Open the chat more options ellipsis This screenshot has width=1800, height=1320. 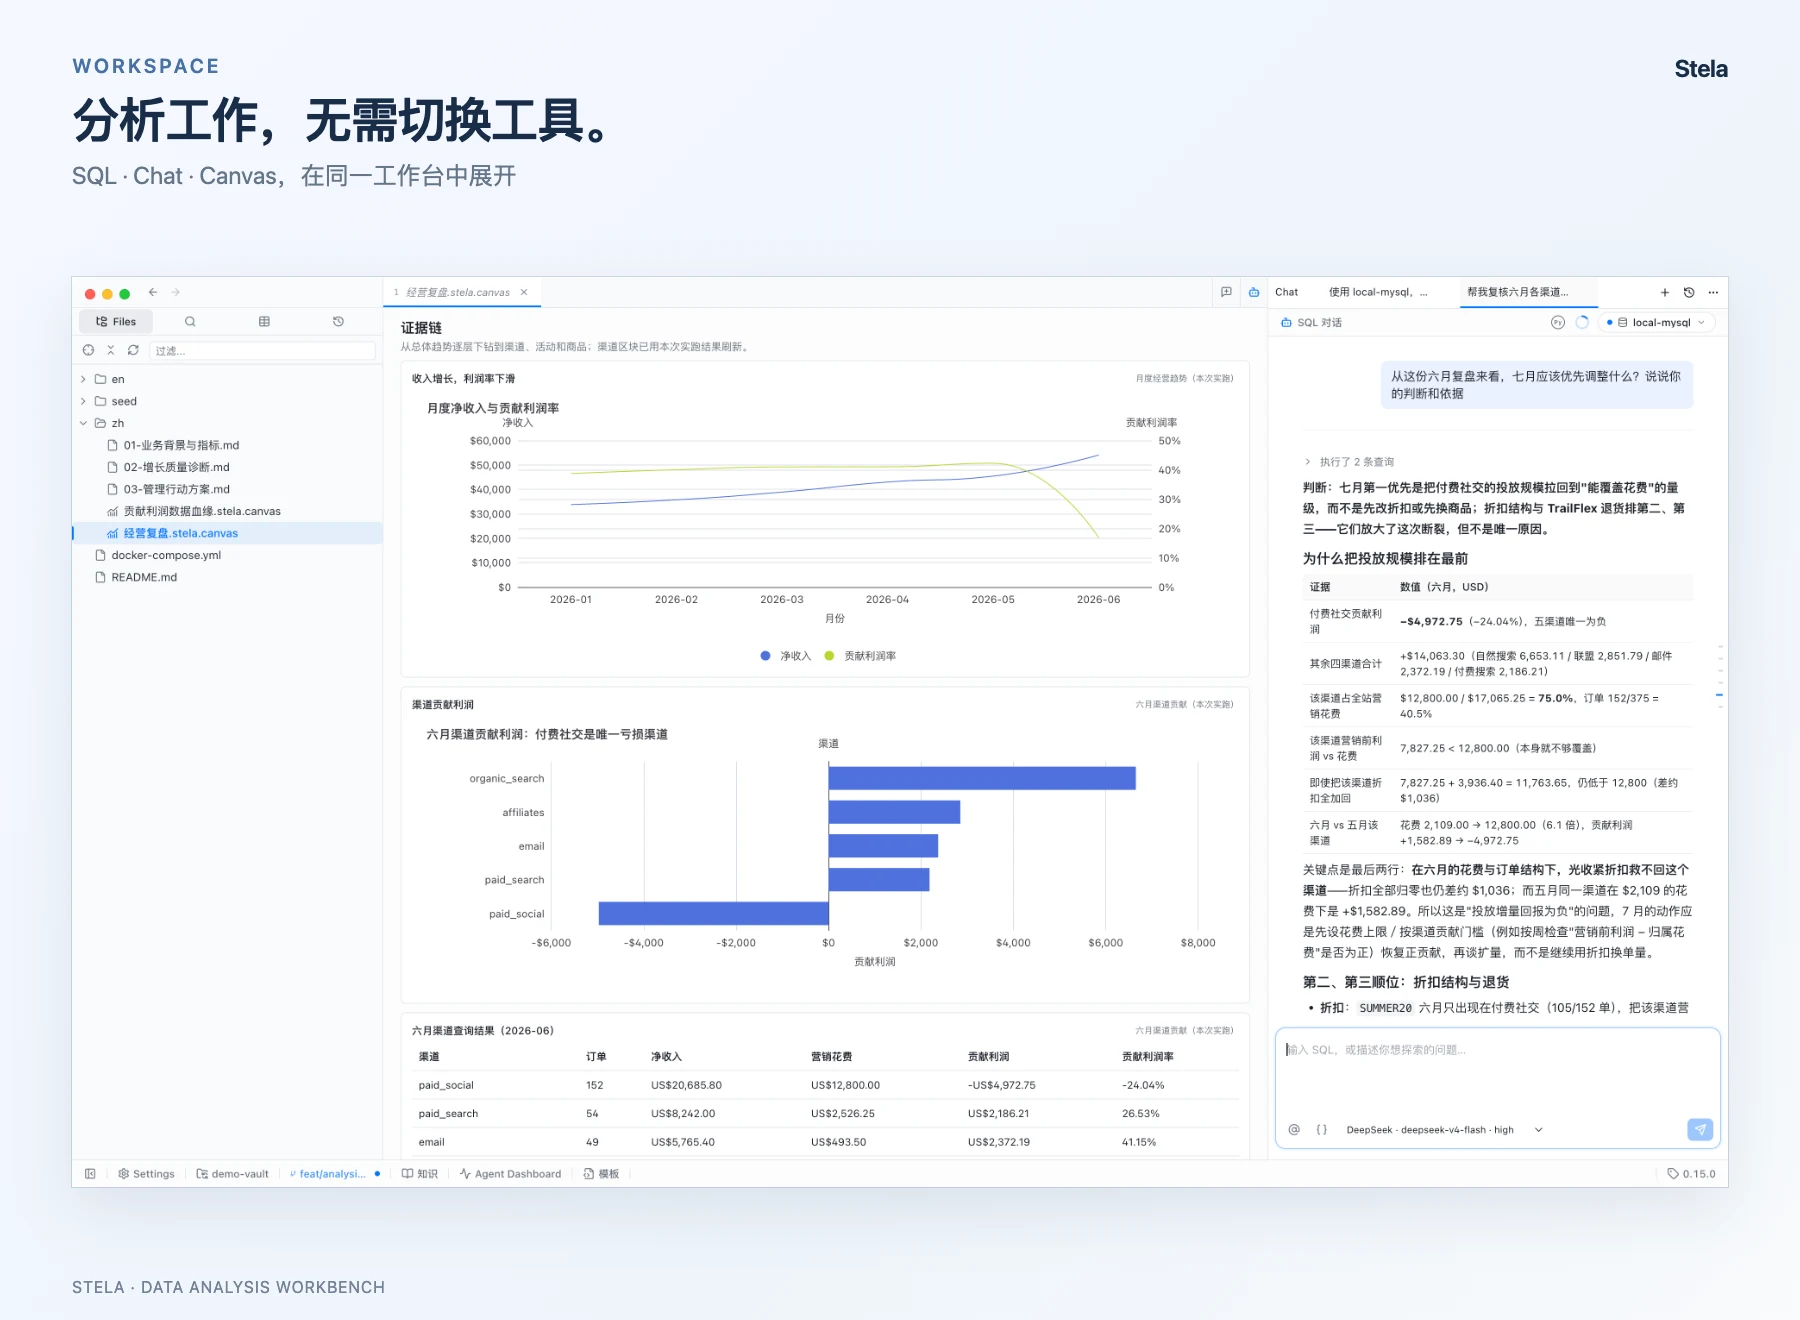pos(1713,292)
